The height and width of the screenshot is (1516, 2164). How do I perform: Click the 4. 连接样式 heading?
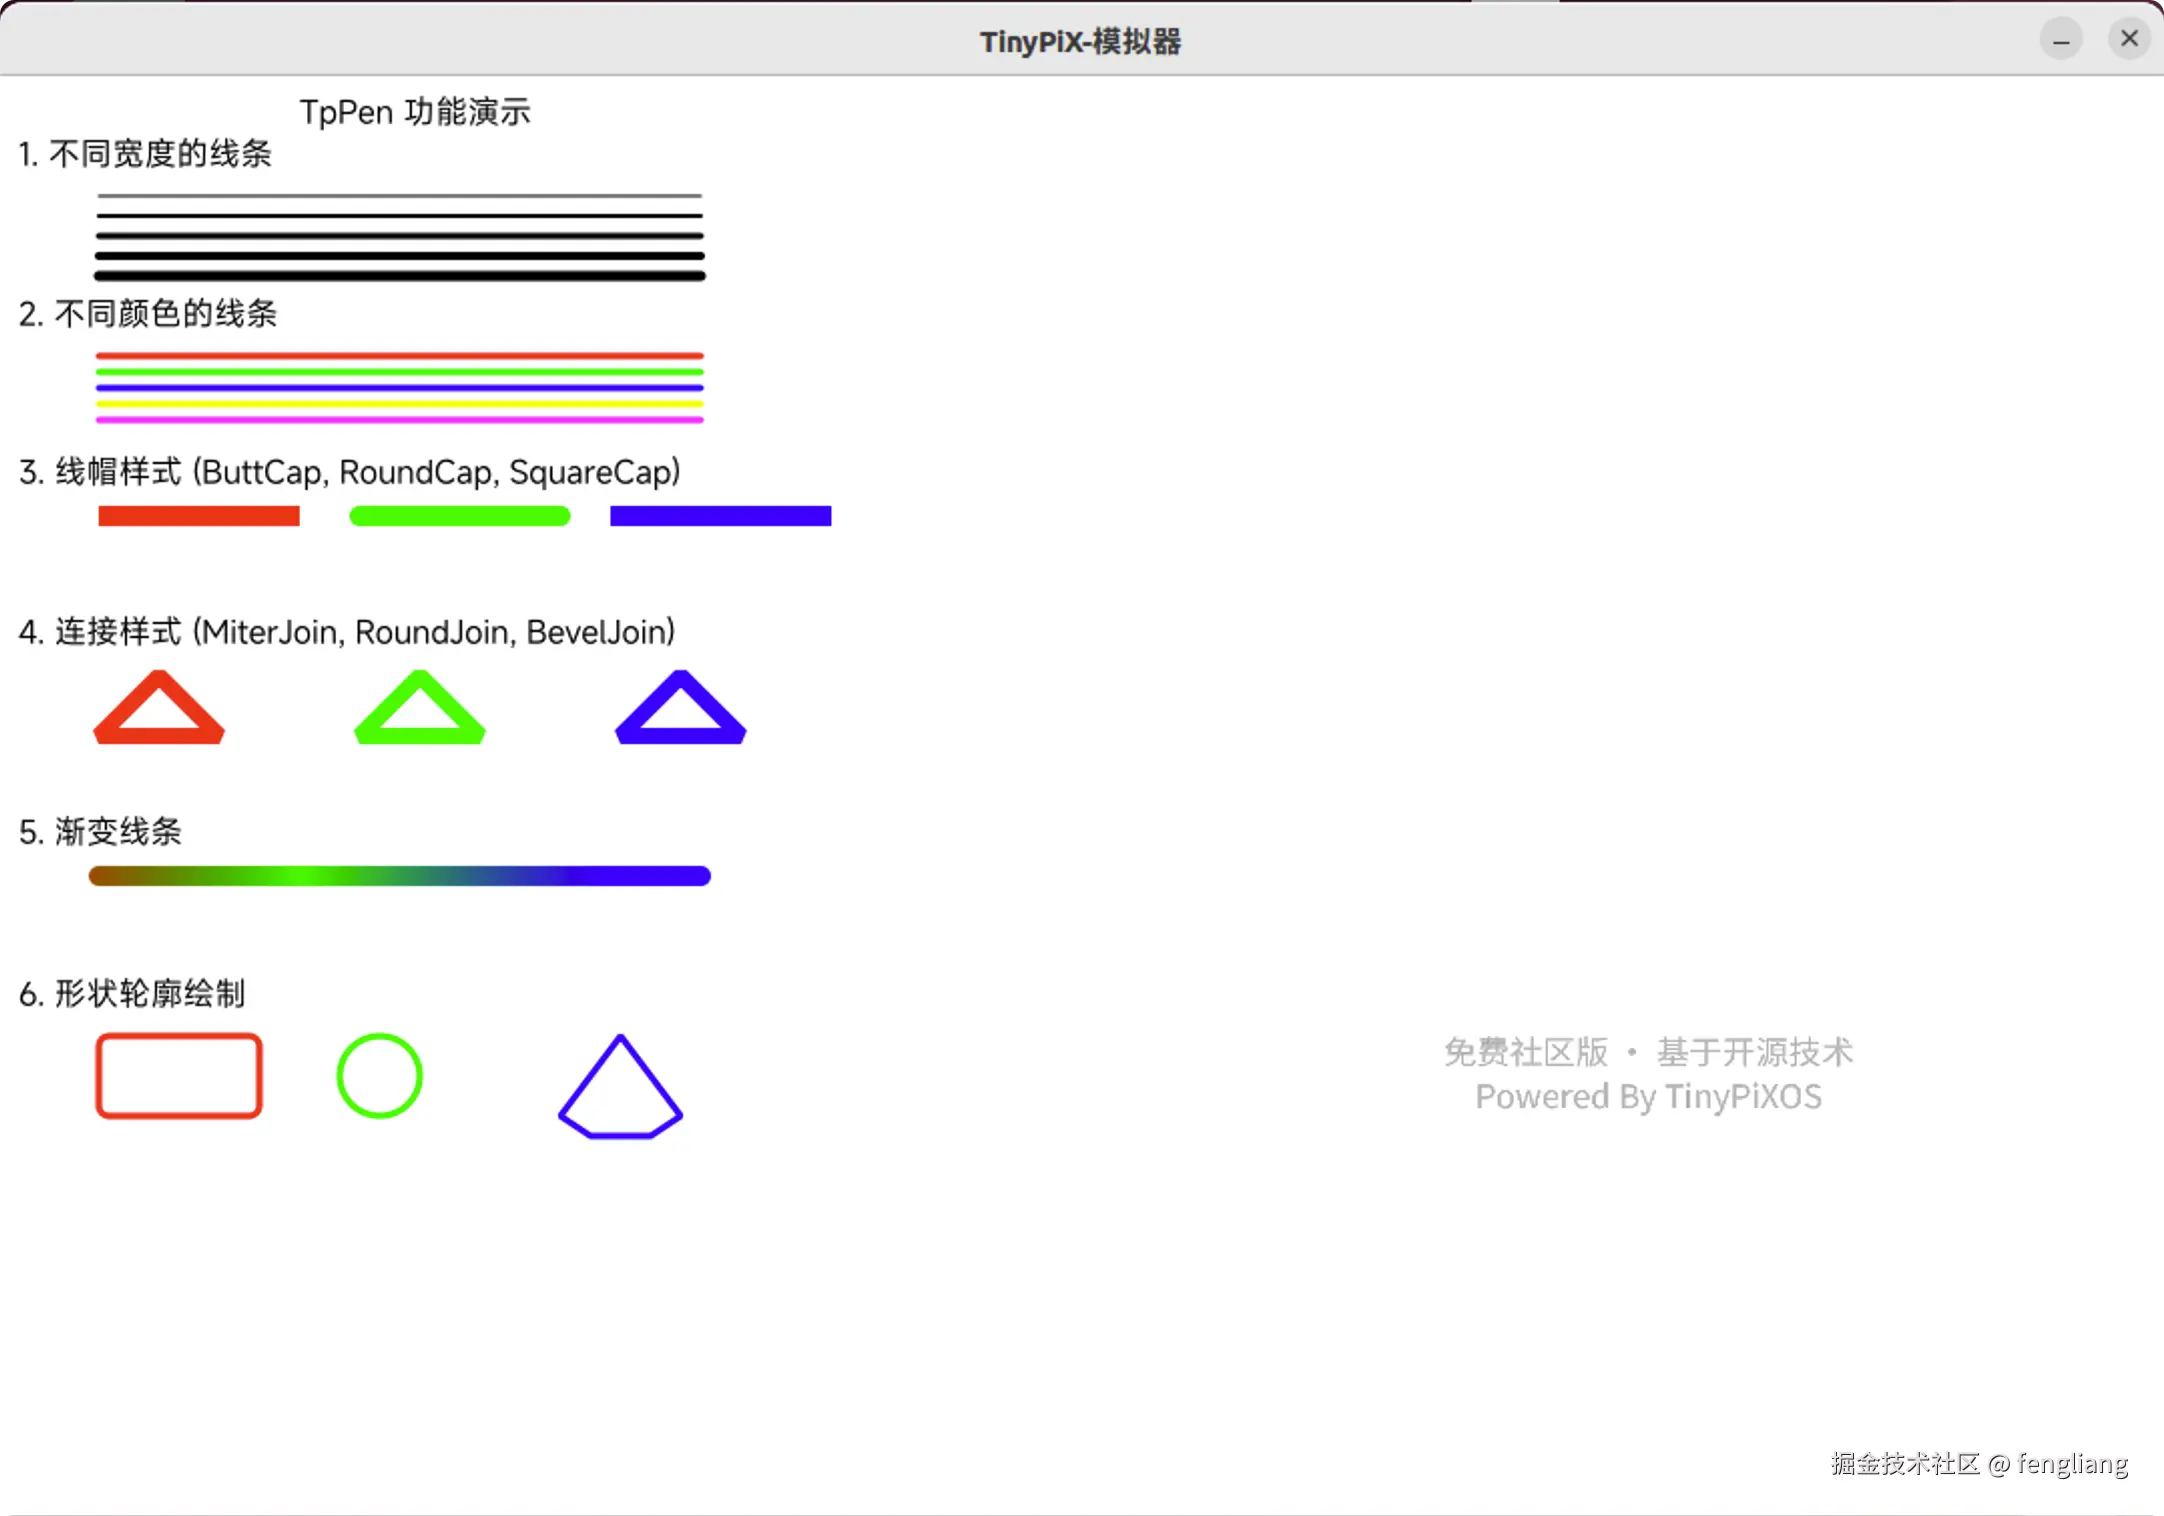[x=346, y=631]
